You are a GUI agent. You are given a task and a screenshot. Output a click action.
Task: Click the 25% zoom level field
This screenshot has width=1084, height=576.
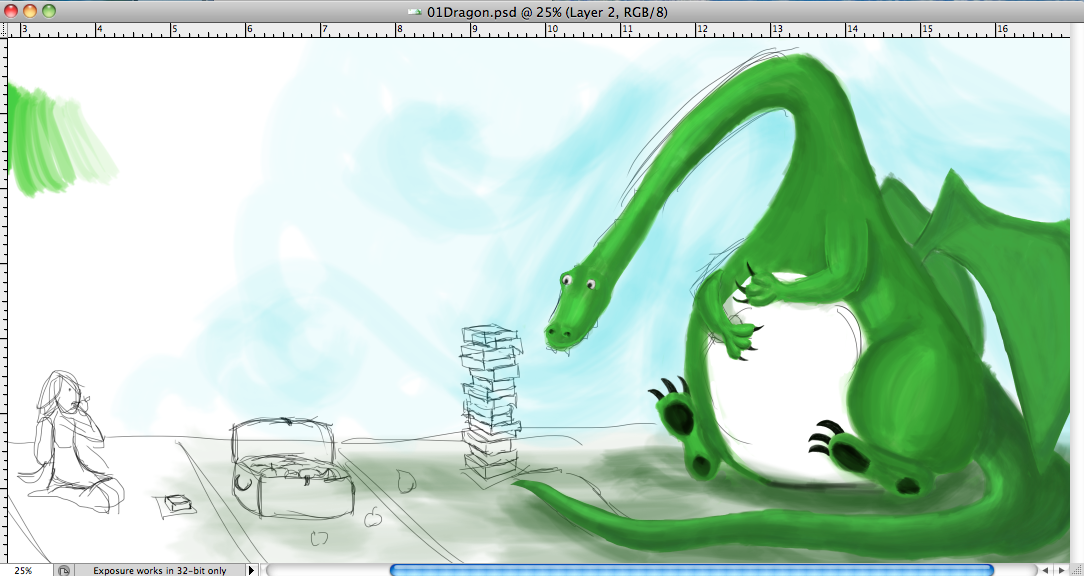[x=23, y=570]
